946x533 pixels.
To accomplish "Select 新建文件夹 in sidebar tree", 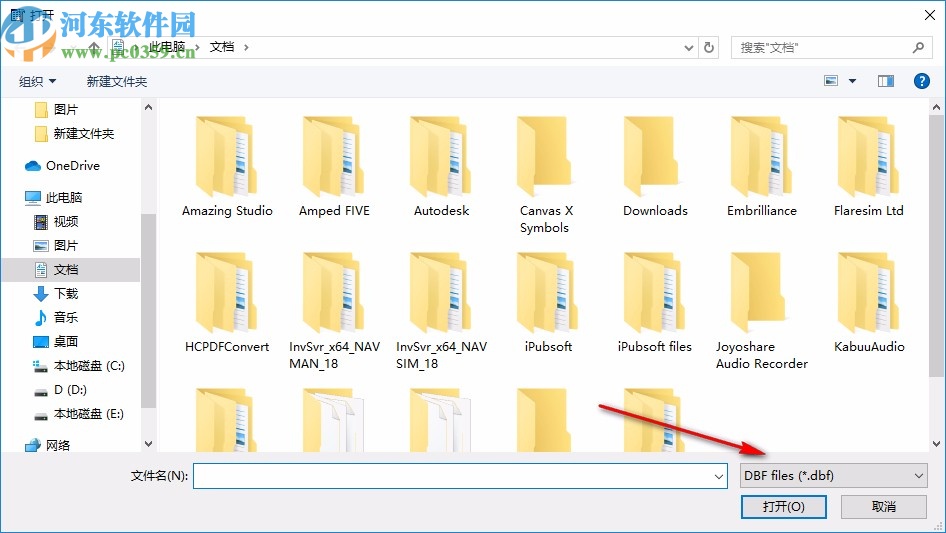I will pos(75,133).
